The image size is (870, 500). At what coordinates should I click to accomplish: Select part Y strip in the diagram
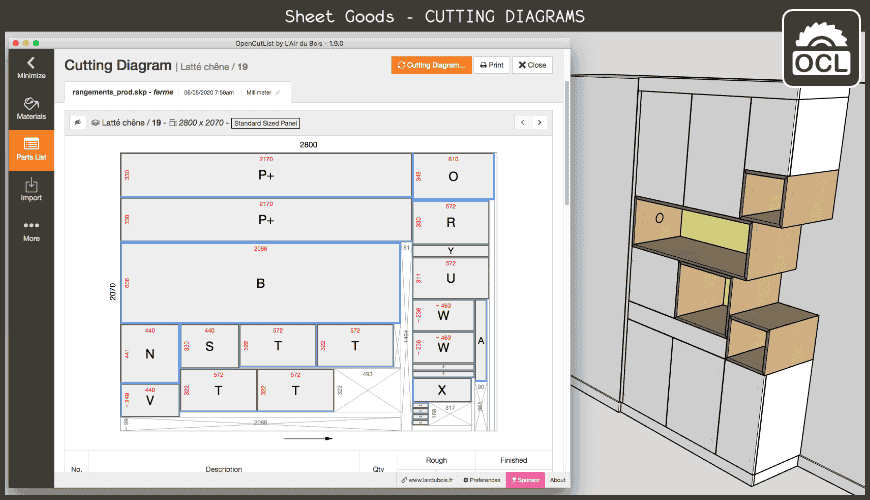tap(451, 251)
